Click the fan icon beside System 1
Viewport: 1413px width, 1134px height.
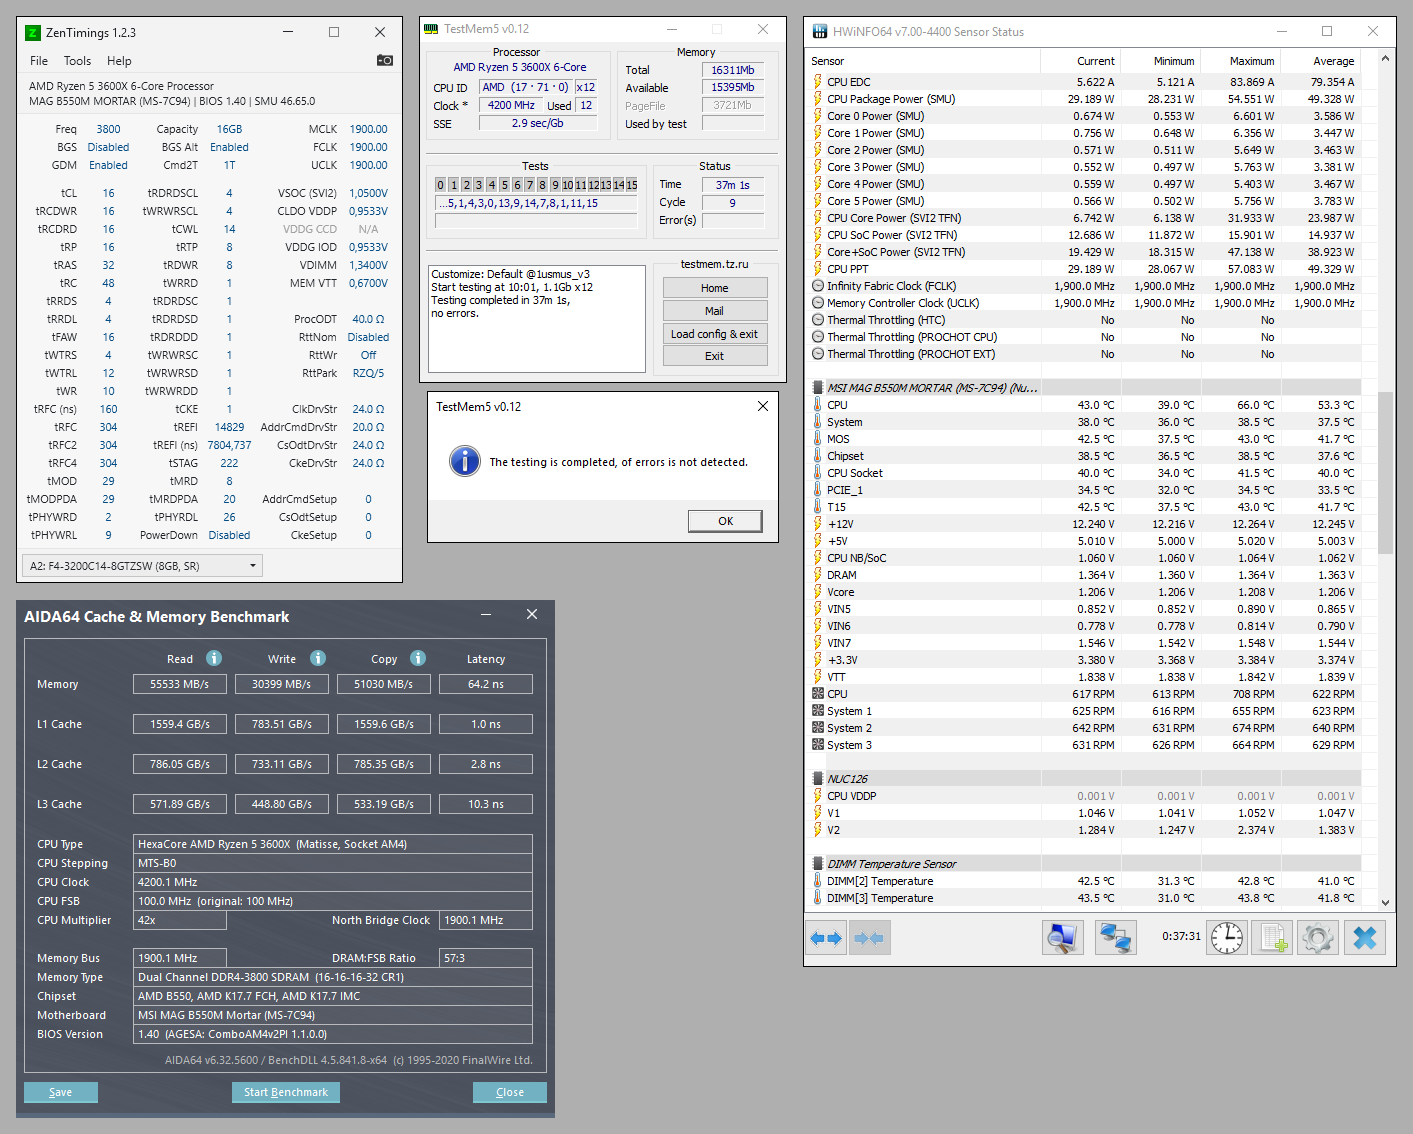coord(818,711)
